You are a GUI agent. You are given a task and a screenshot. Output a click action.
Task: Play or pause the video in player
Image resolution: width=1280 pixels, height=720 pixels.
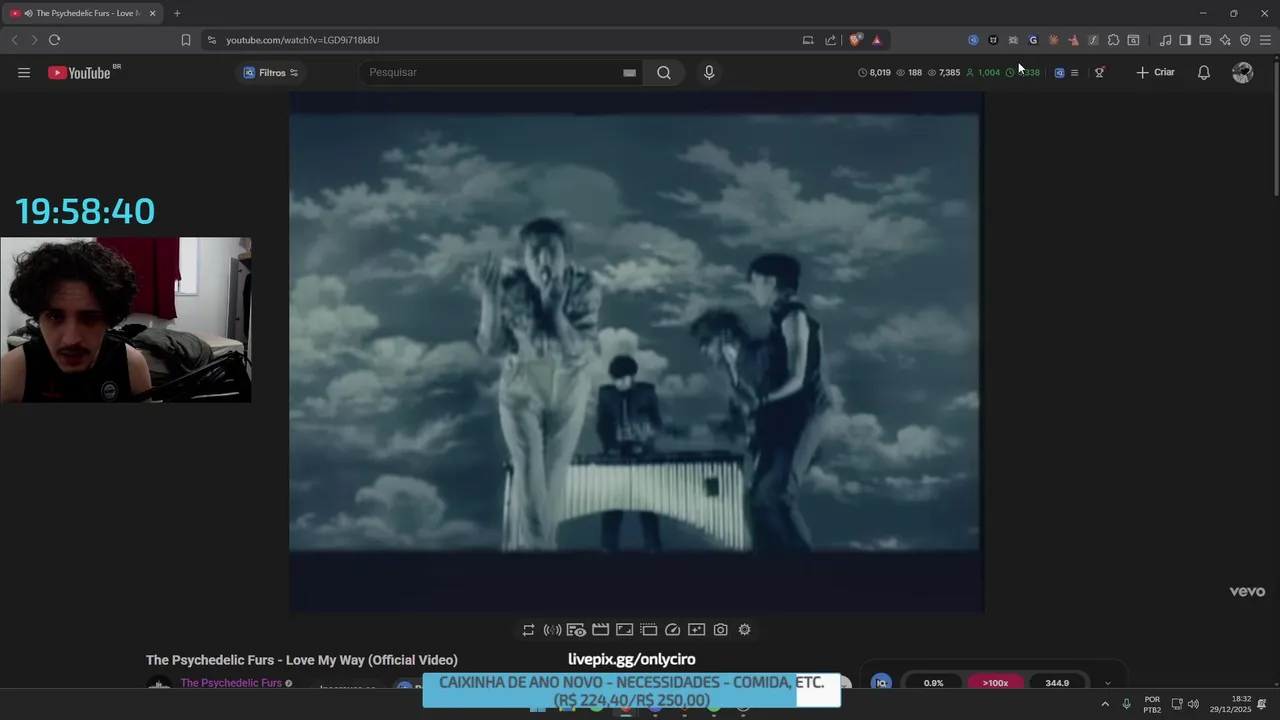pyautogui.click(x=636, y=352)
